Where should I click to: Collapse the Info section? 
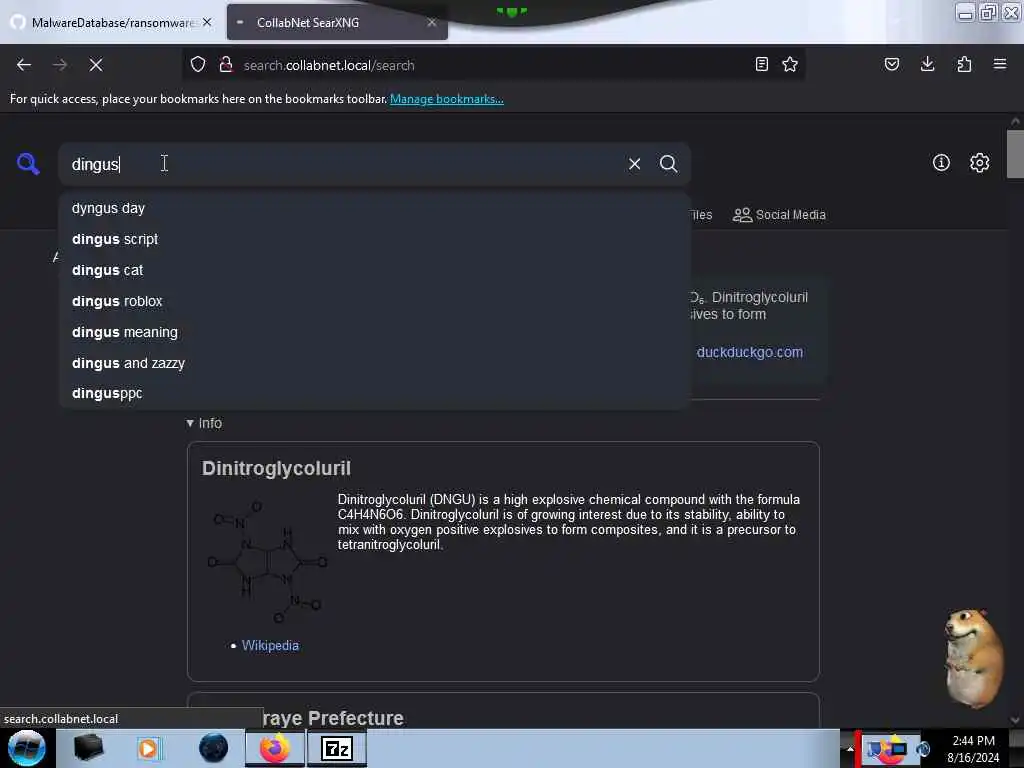[x=204, y=423]
